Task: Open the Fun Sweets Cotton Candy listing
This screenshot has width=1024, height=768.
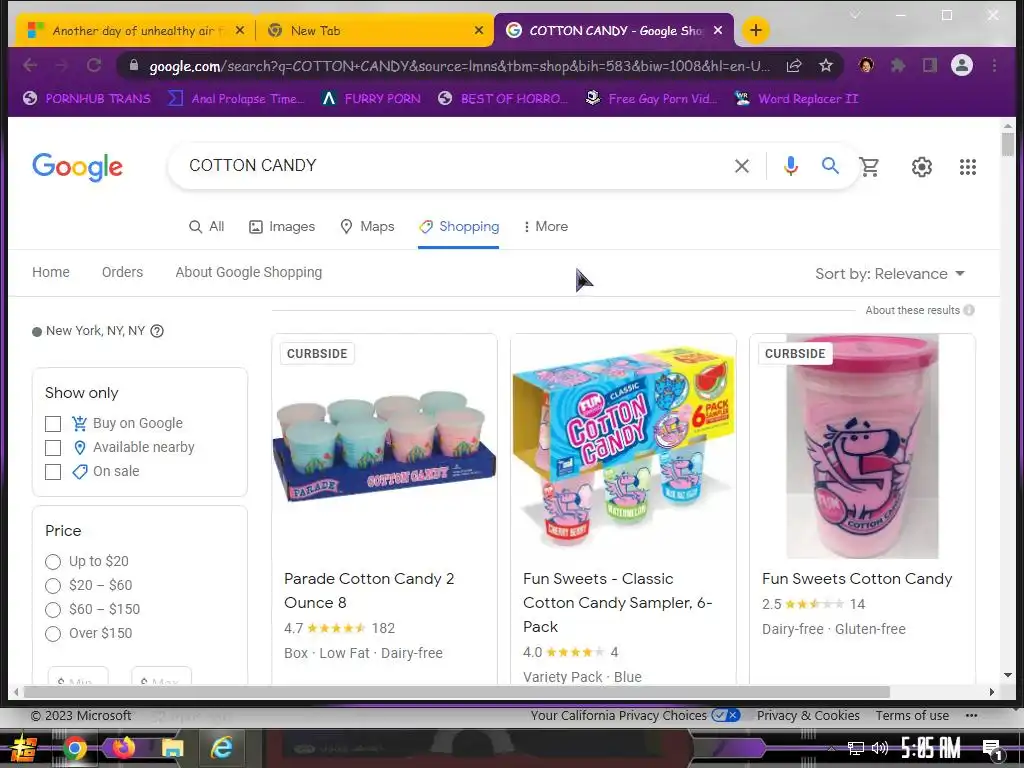Action: tap(857, 579)
